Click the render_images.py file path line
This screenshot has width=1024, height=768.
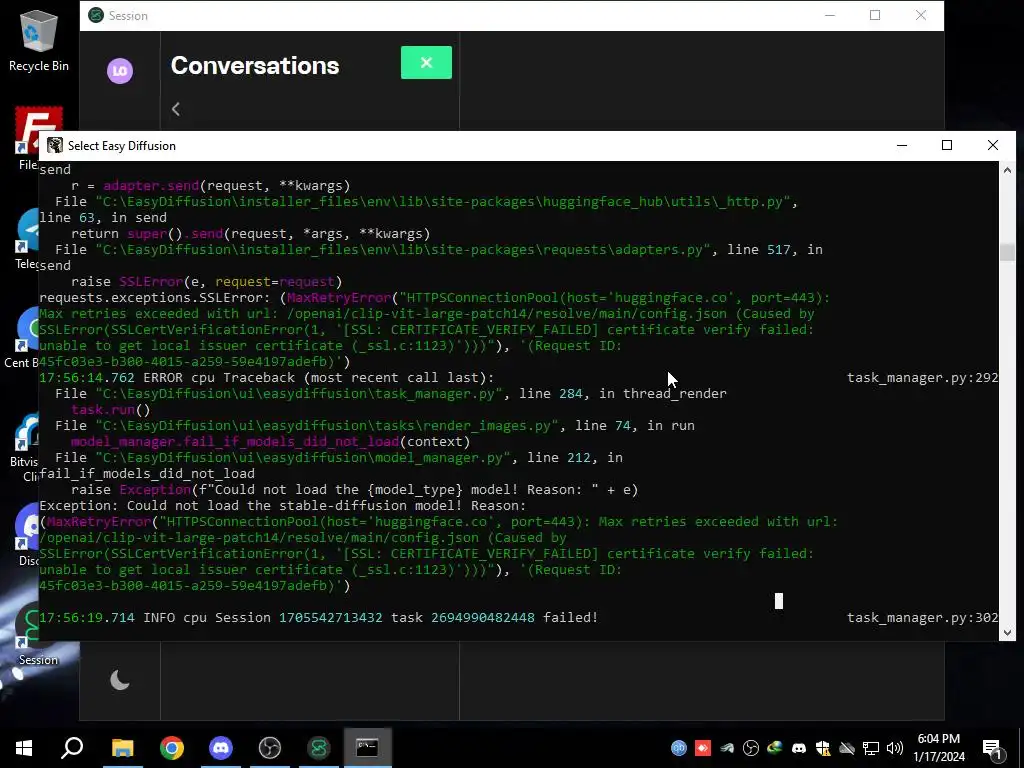coord(375,426)
